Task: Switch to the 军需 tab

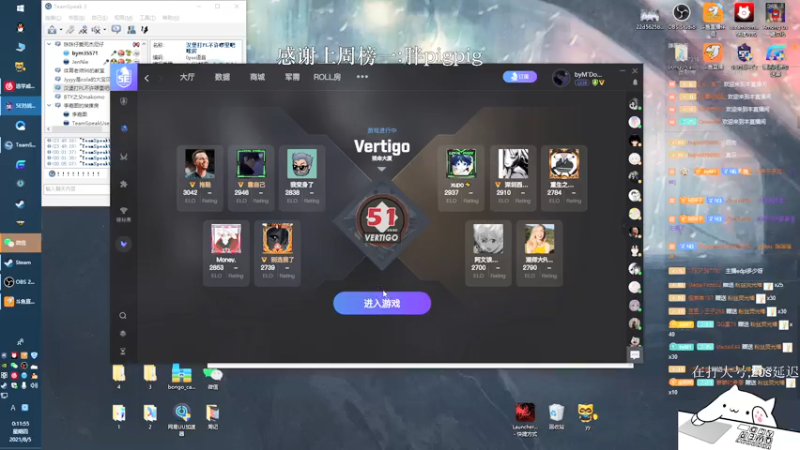Action: (x=292, y=77)
